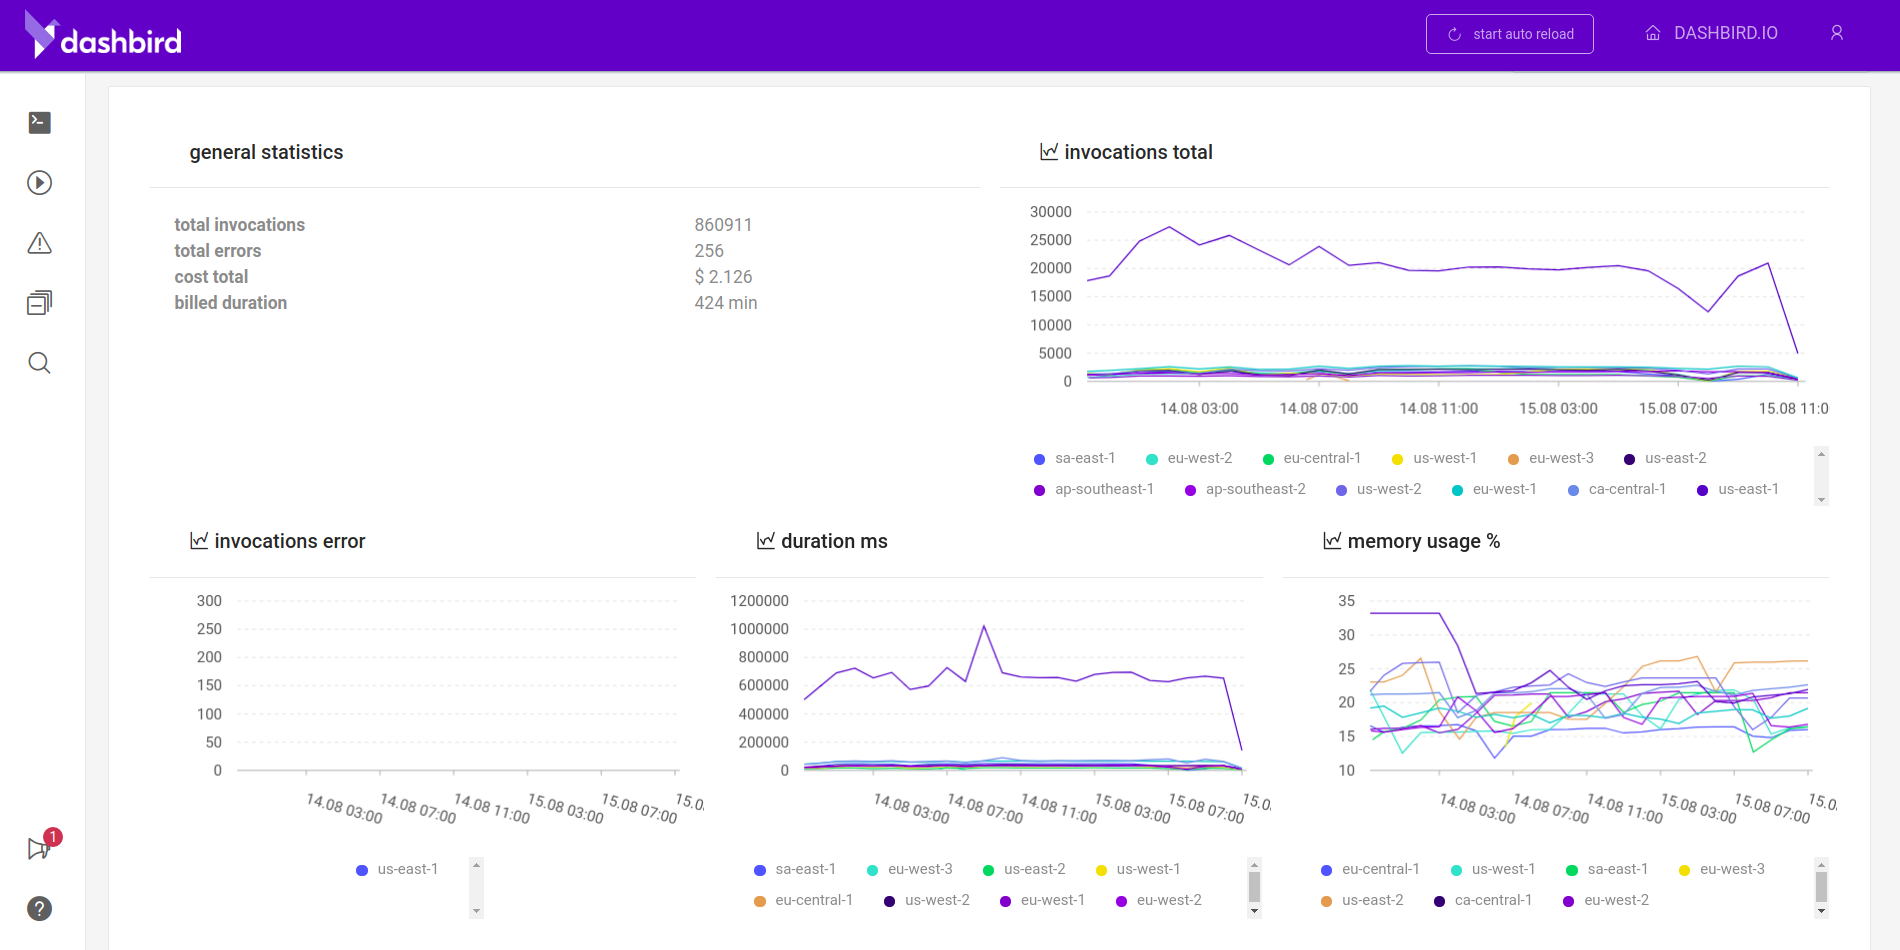This screenshot has height=950, width=1900.
Task: Click the start auto reload button
Action: [x=1509, y=33]
